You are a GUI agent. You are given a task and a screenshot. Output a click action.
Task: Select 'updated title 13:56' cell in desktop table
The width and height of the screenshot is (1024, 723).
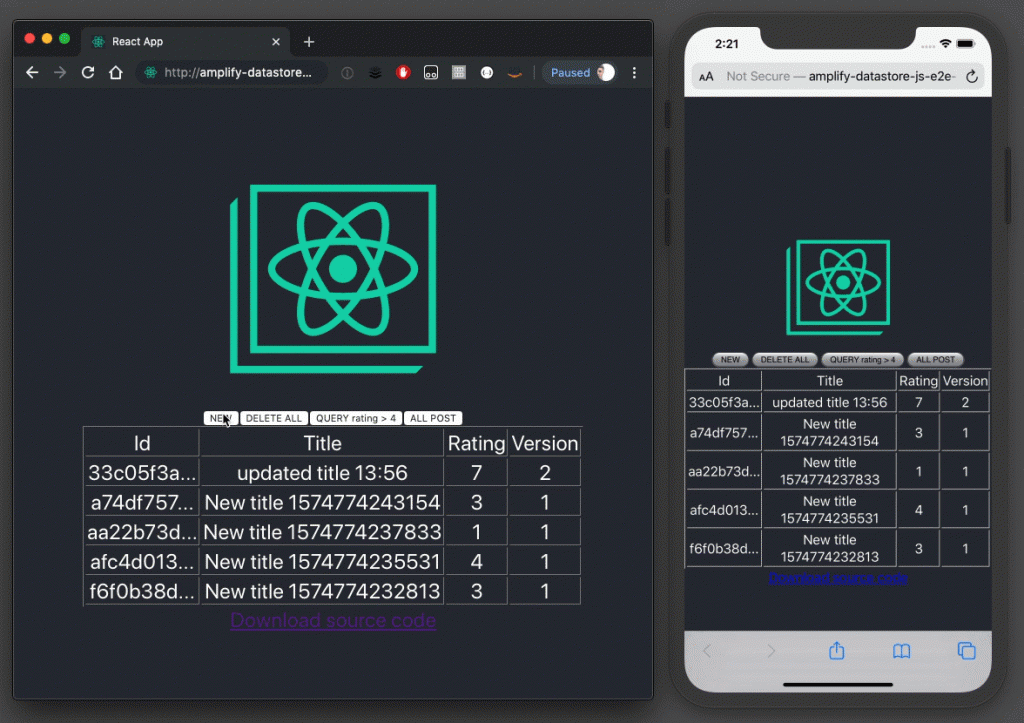click(x=322, y=472)
